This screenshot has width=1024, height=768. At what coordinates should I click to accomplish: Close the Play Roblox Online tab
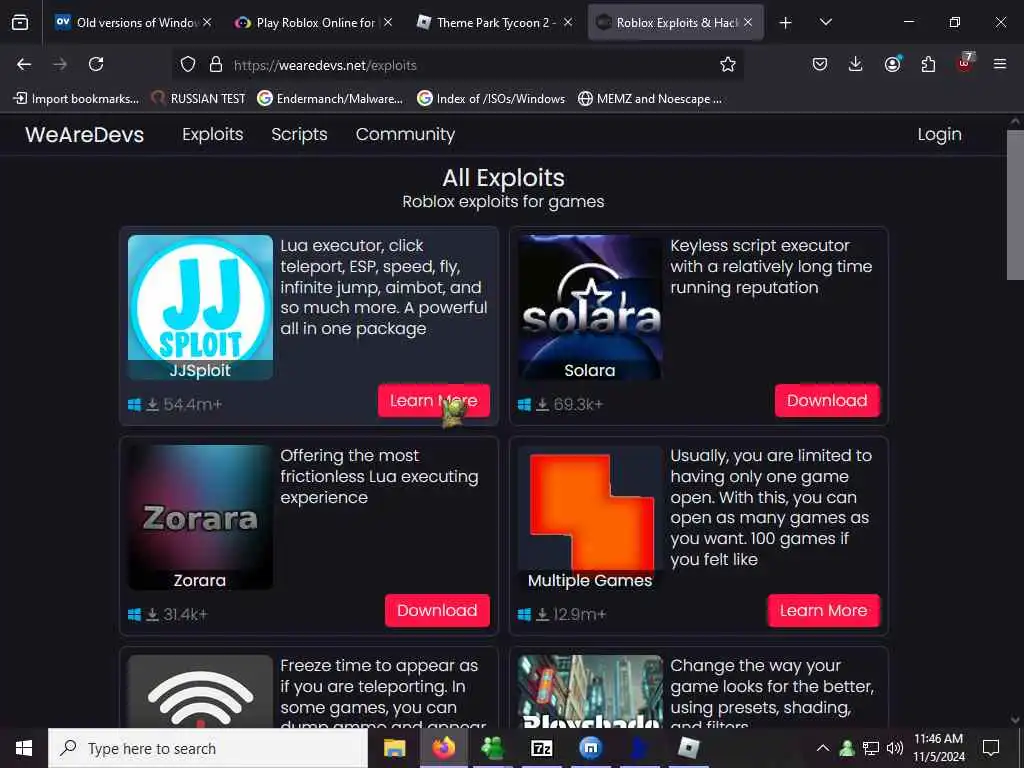point(388,22)
